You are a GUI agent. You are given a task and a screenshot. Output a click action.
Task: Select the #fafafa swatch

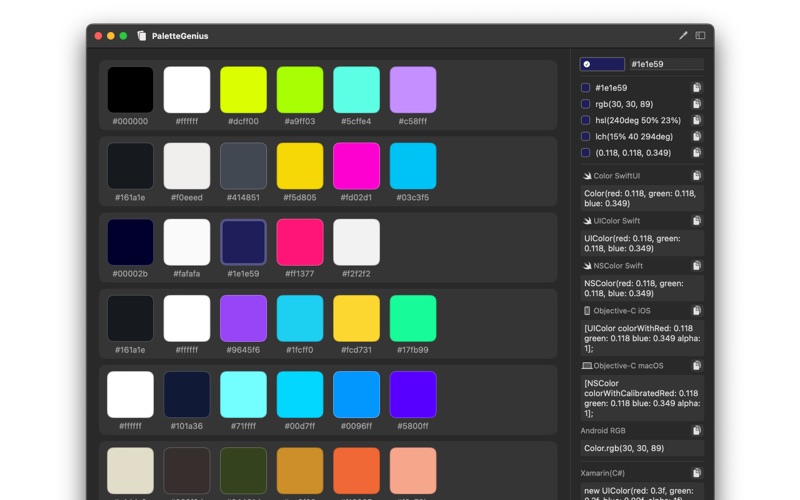(x=187, y=242)
